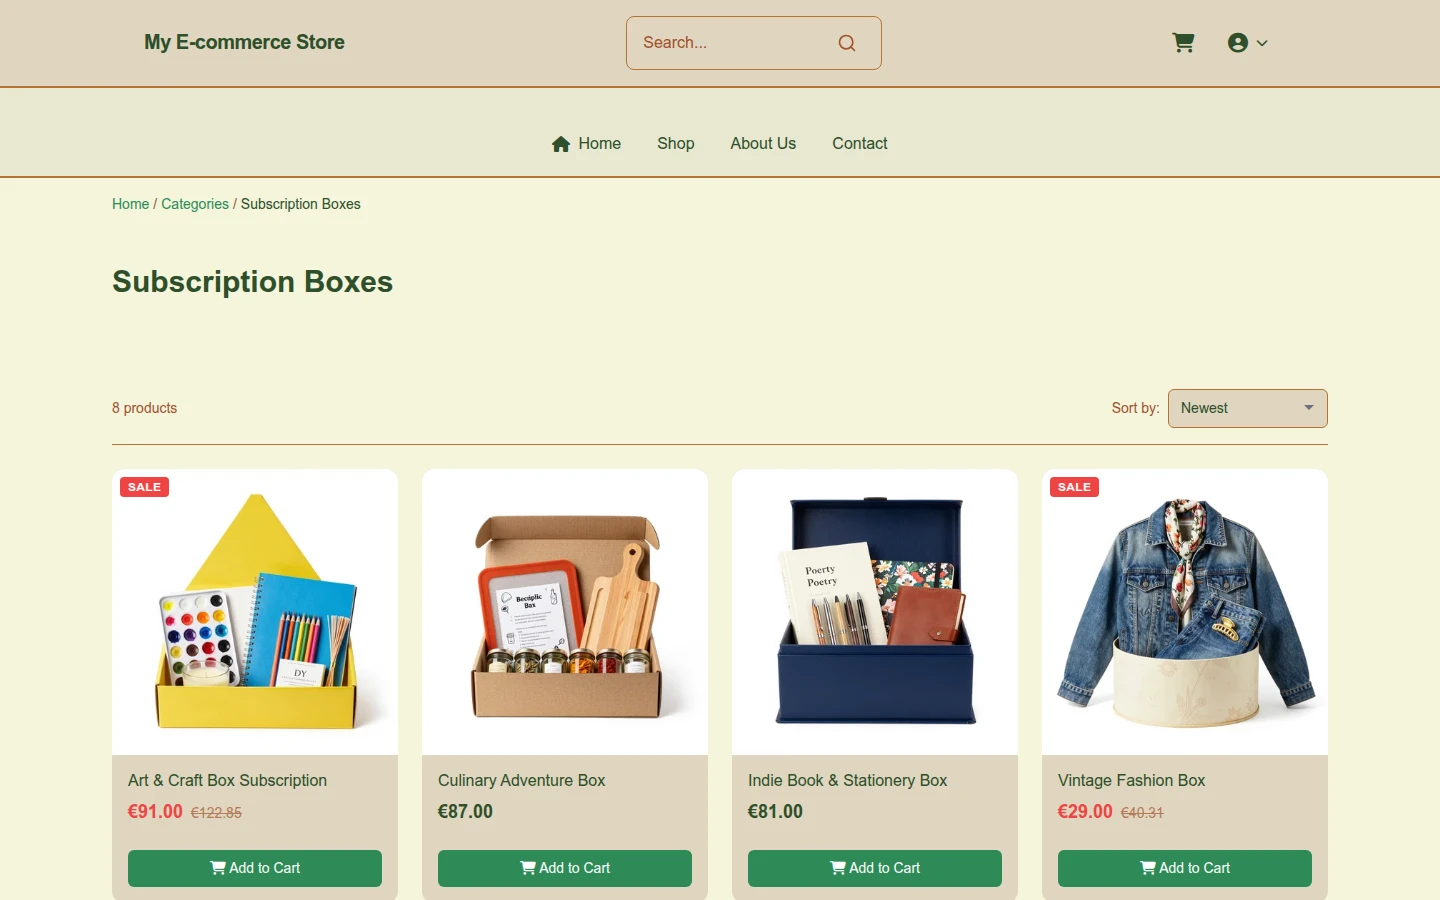Click the Indie Book & Stationery Box title
Screen dimensions: 1440x900
(847, 780)
